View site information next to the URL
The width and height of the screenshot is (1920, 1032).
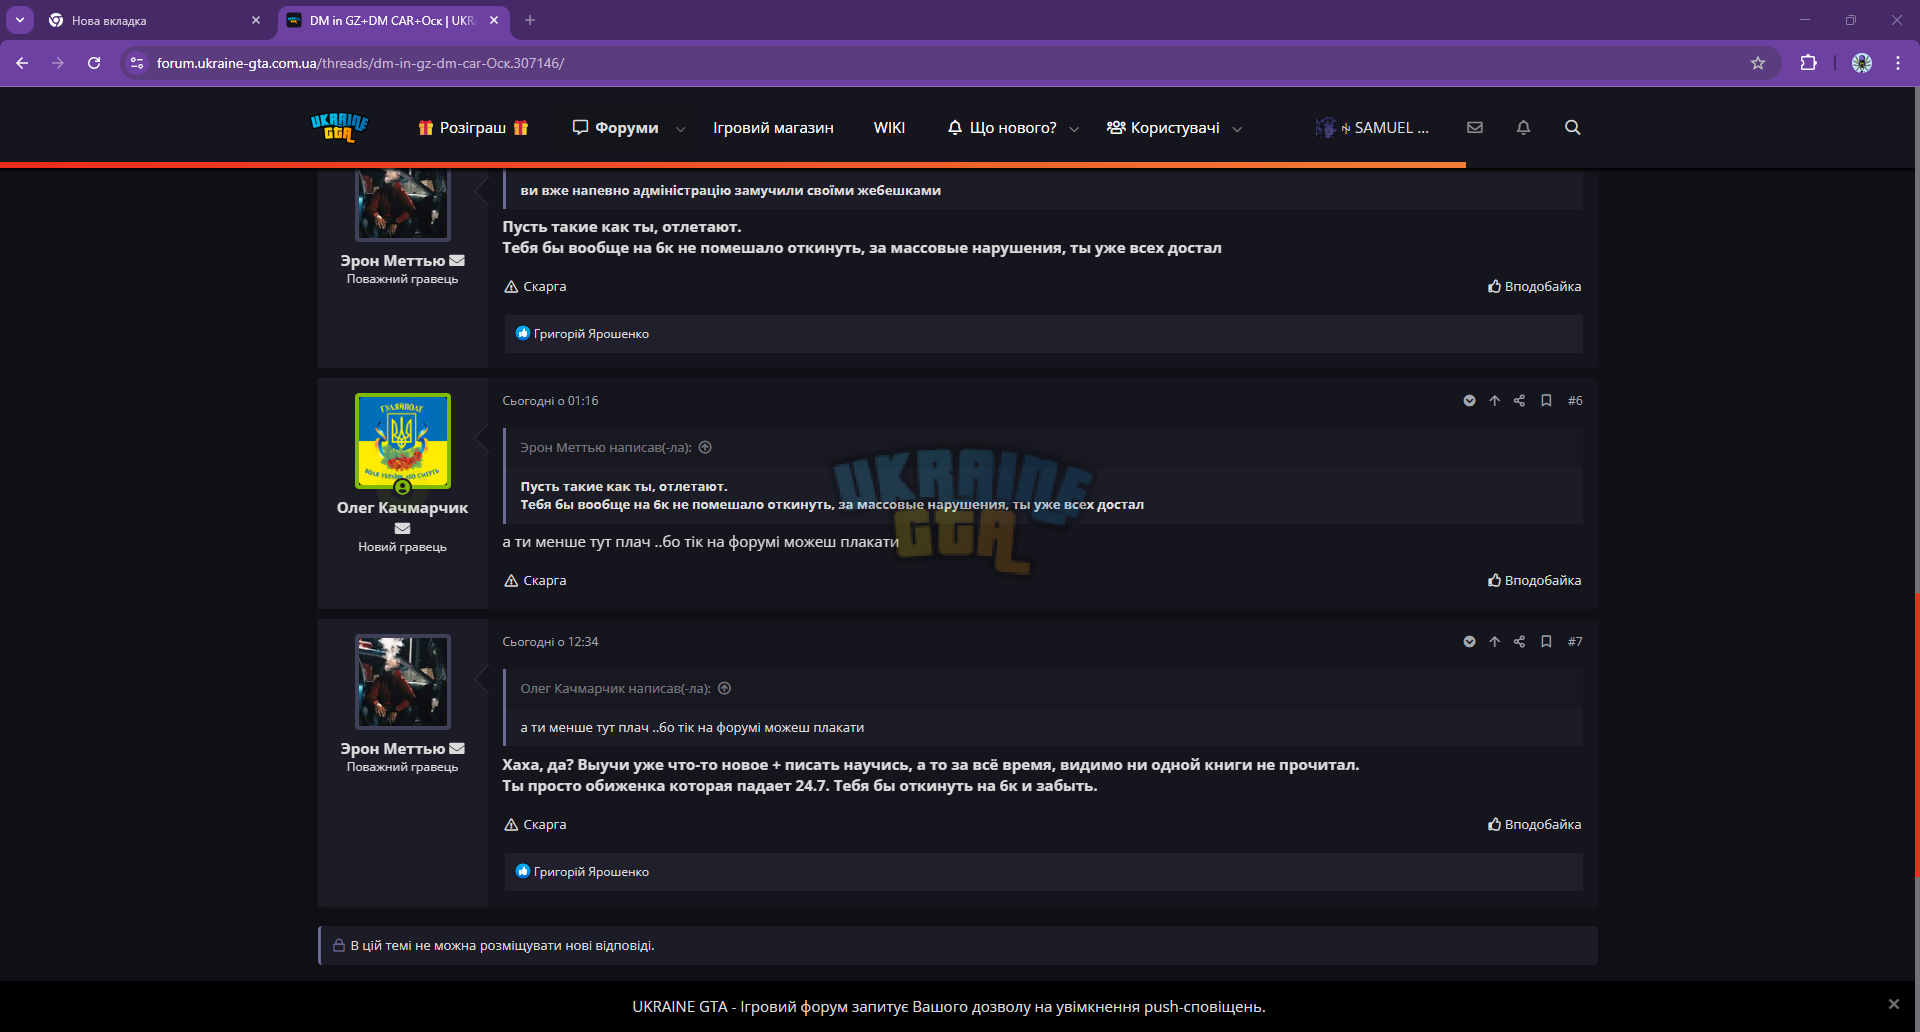point(137,63)
